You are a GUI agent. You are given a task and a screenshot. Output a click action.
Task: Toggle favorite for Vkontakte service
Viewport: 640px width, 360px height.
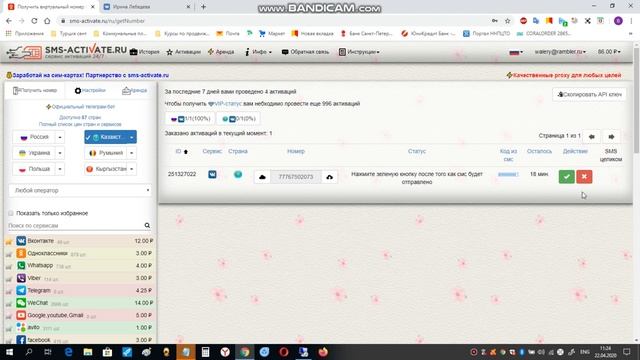coord(9,242)
